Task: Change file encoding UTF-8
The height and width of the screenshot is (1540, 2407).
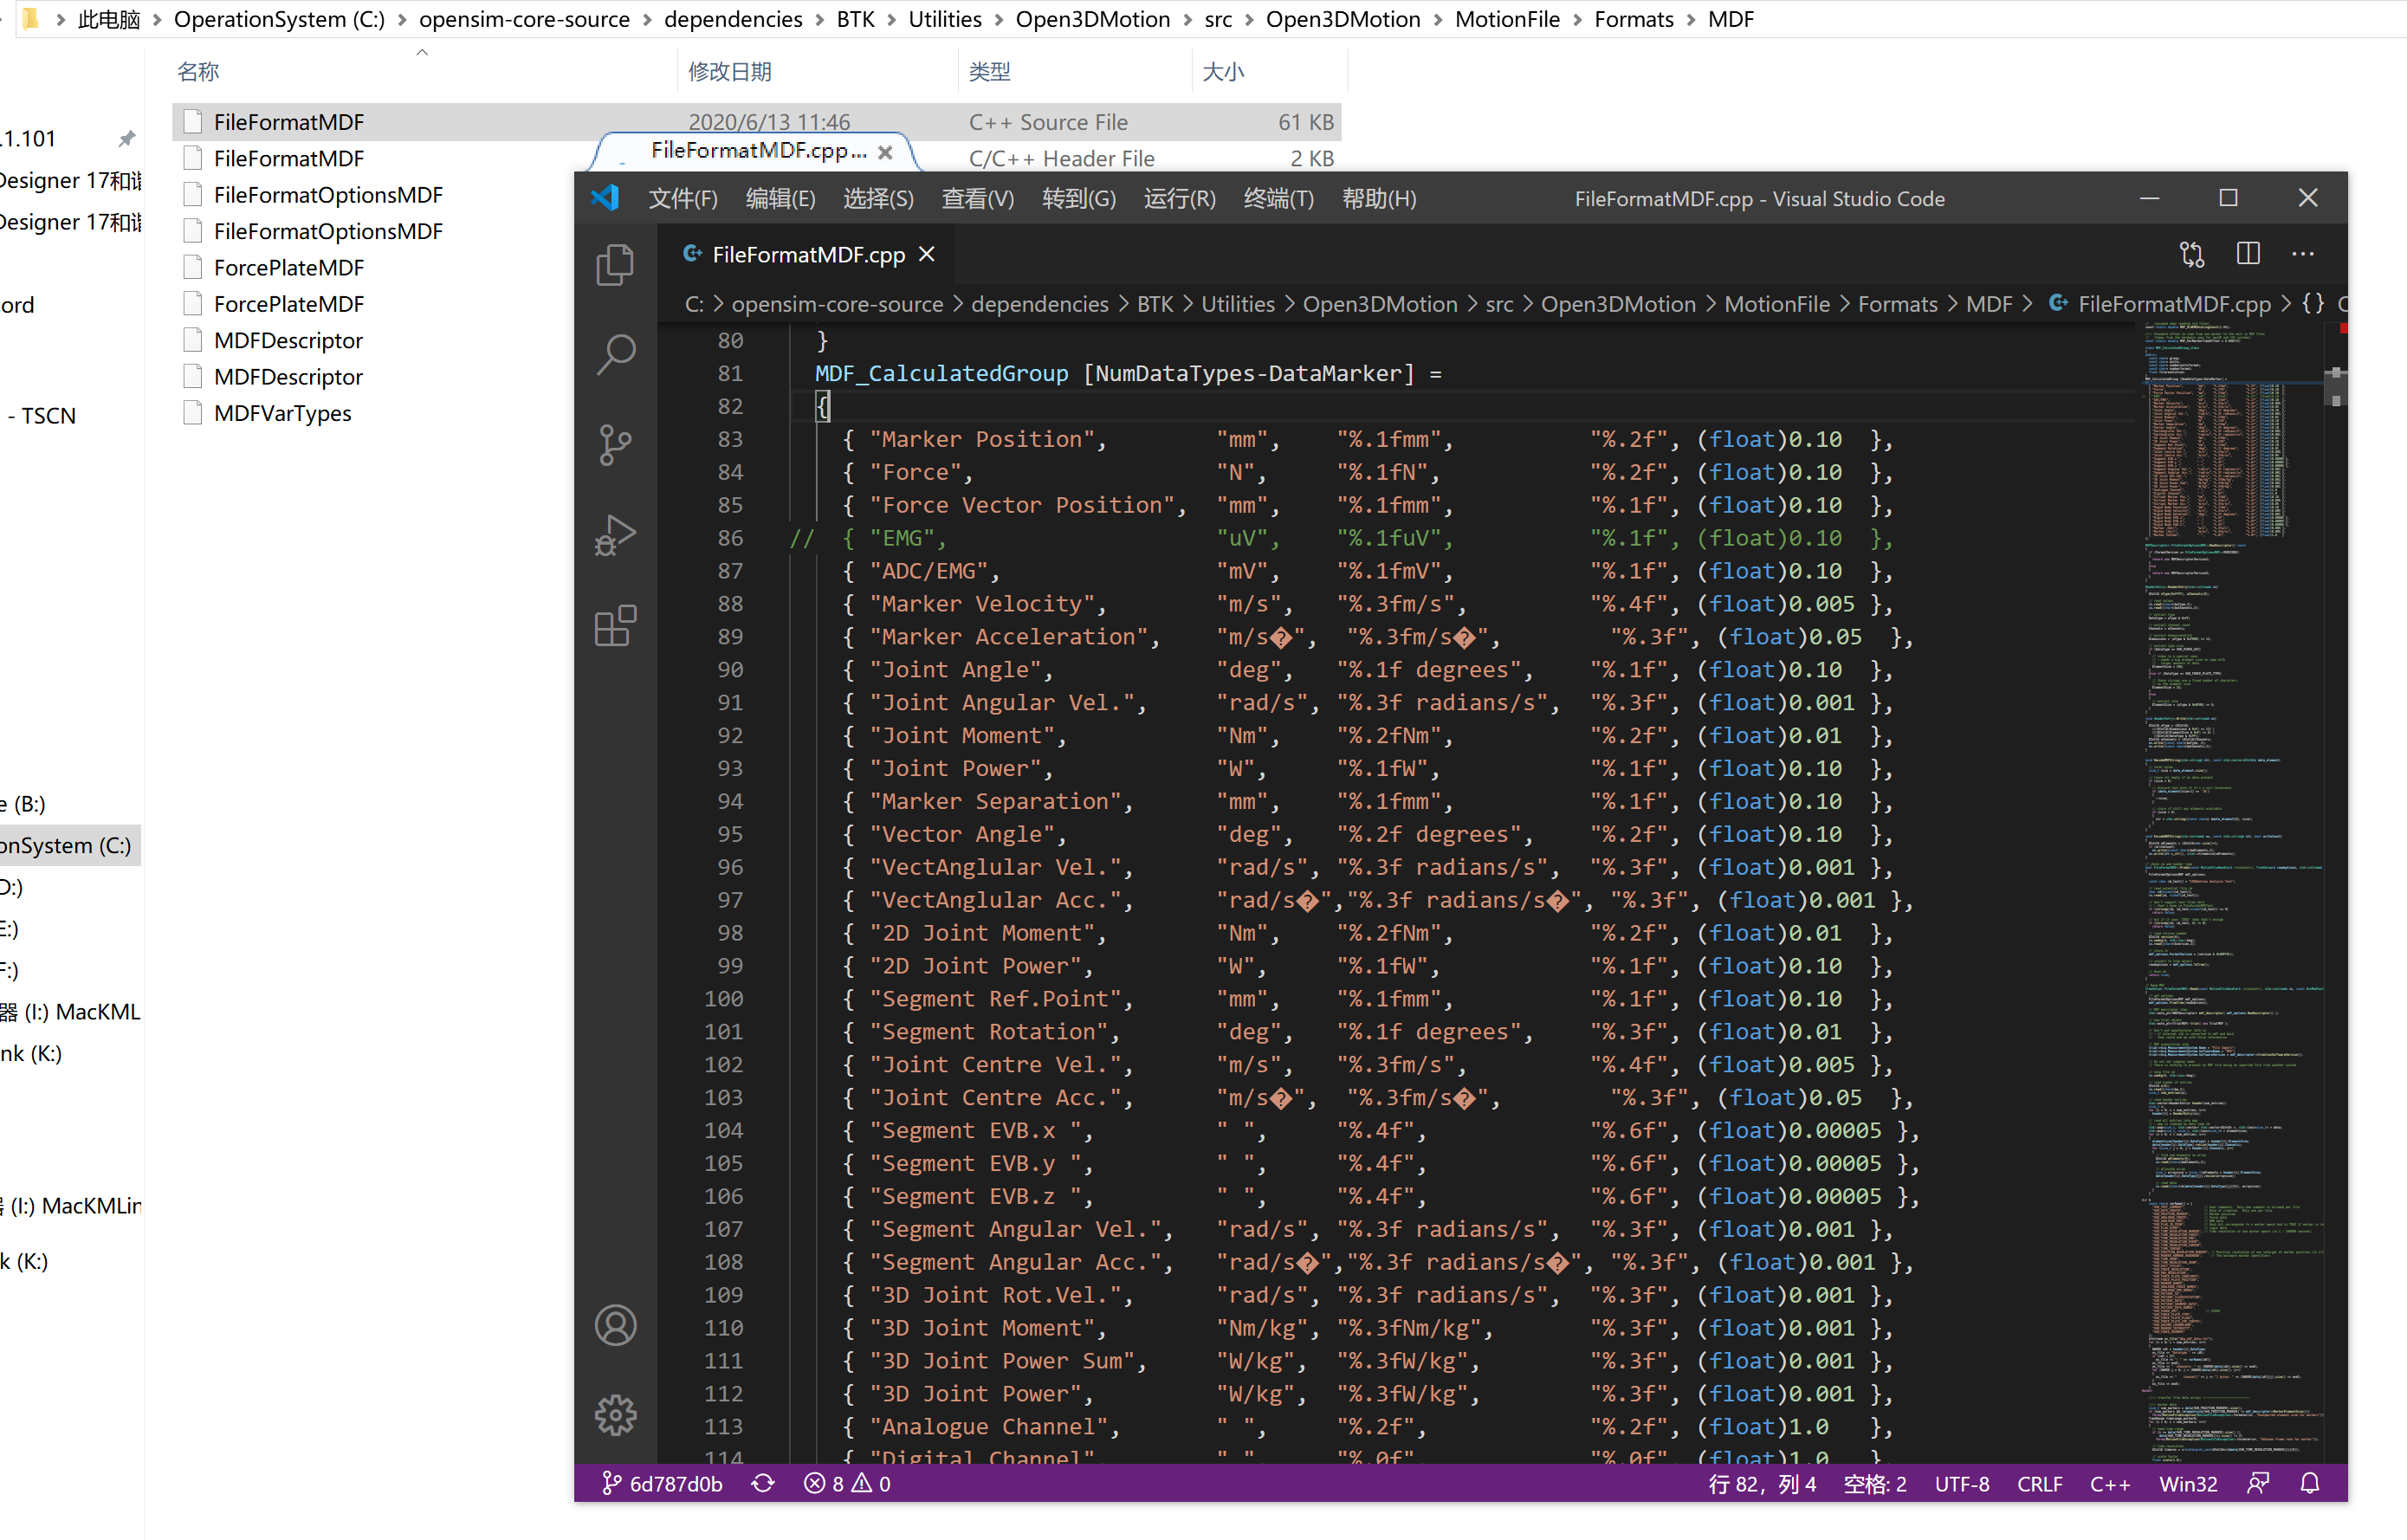Action: (1962, 1484)
